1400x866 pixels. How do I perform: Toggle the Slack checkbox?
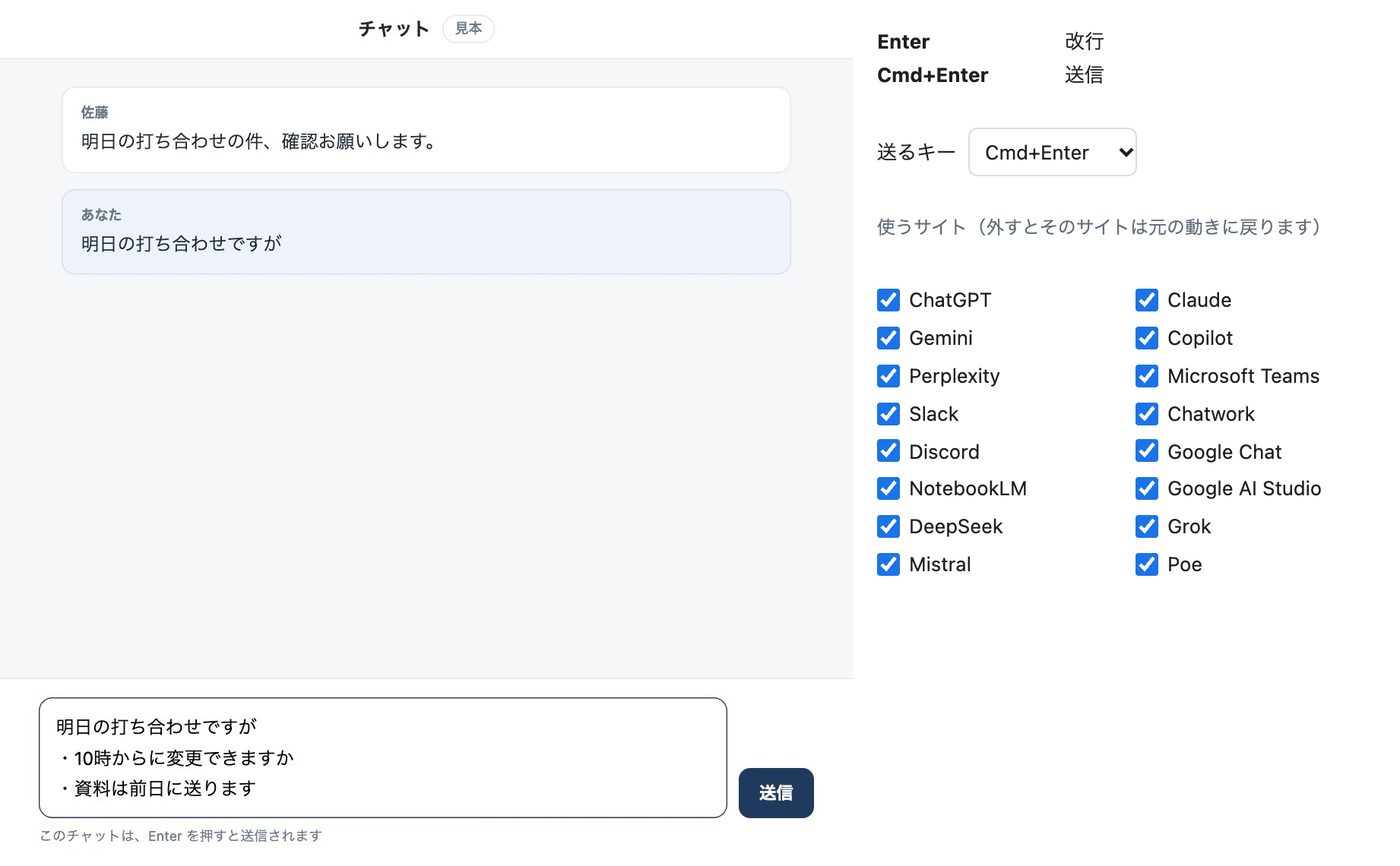tap(888, 413)
